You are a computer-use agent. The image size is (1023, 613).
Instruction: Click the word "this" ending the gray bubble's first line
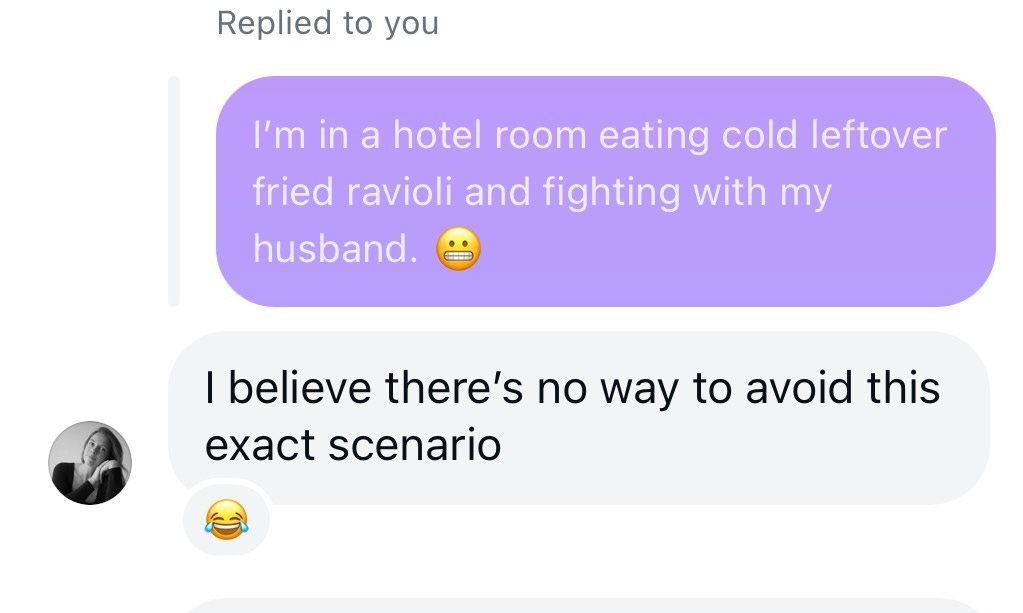[903, 387]
